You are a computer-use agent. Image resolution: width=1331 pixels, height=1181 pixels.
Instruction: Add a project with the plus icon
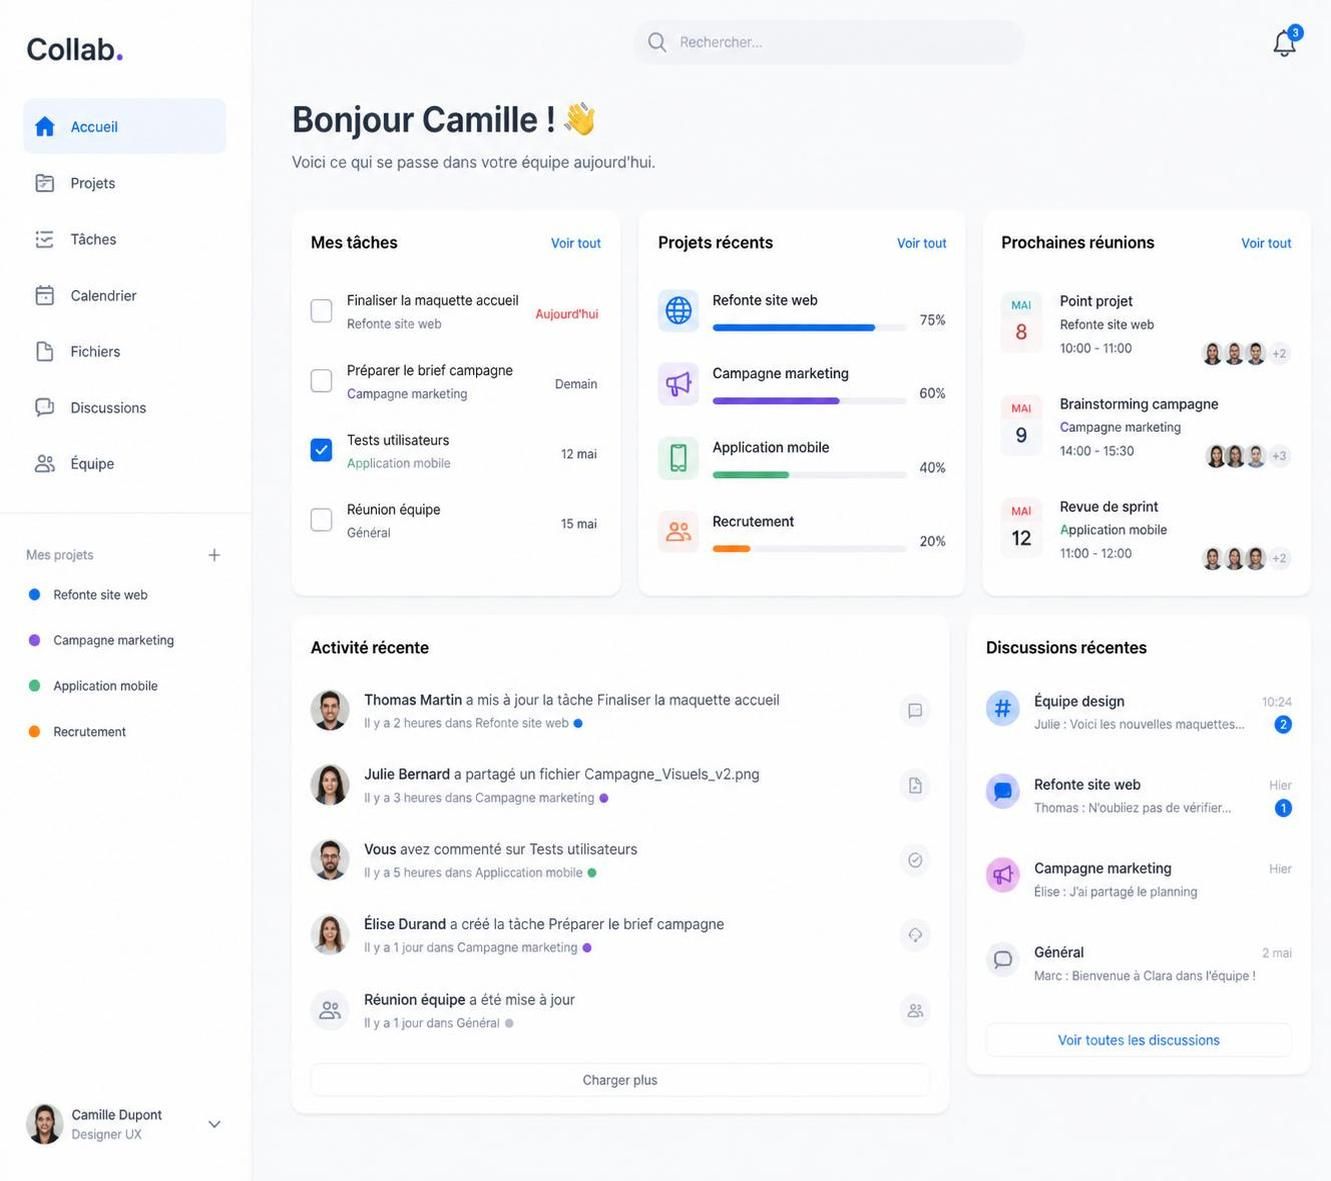tap(214, 555)
